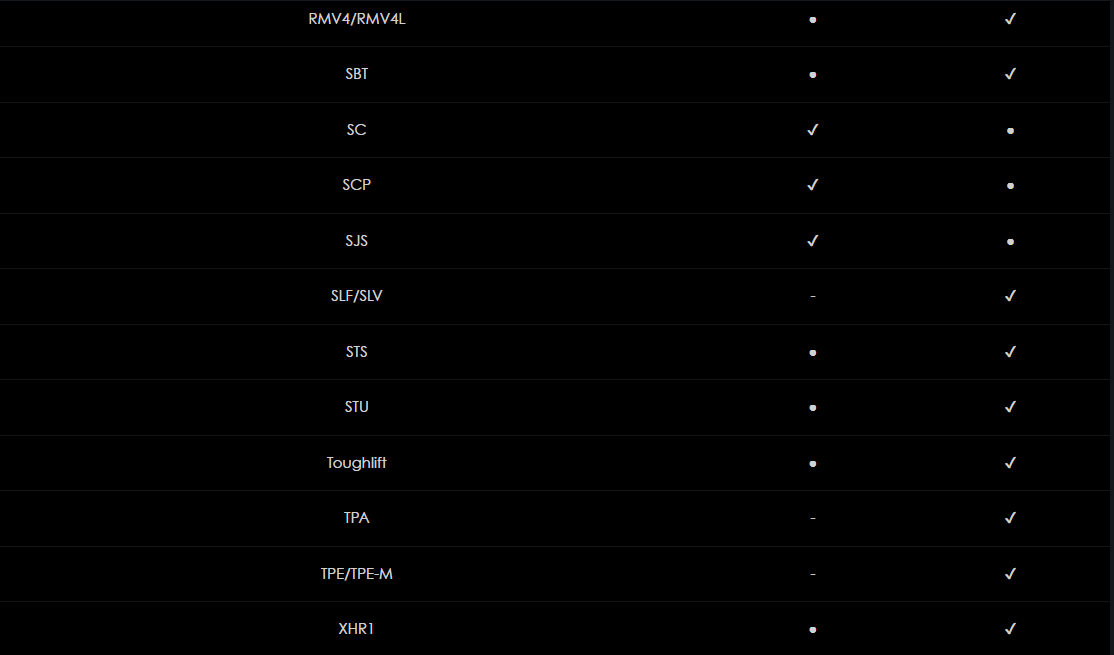1114x655 pixels.
Task: Click the checkmark in the SBT row
Action: [x=1010, y=74]
